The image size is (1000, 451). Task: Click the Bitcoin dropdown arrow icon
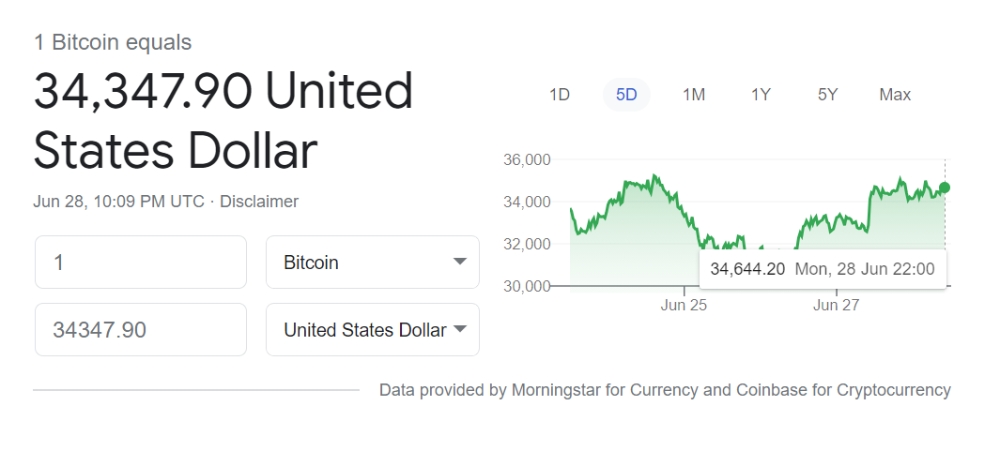[x=460, y=262]
